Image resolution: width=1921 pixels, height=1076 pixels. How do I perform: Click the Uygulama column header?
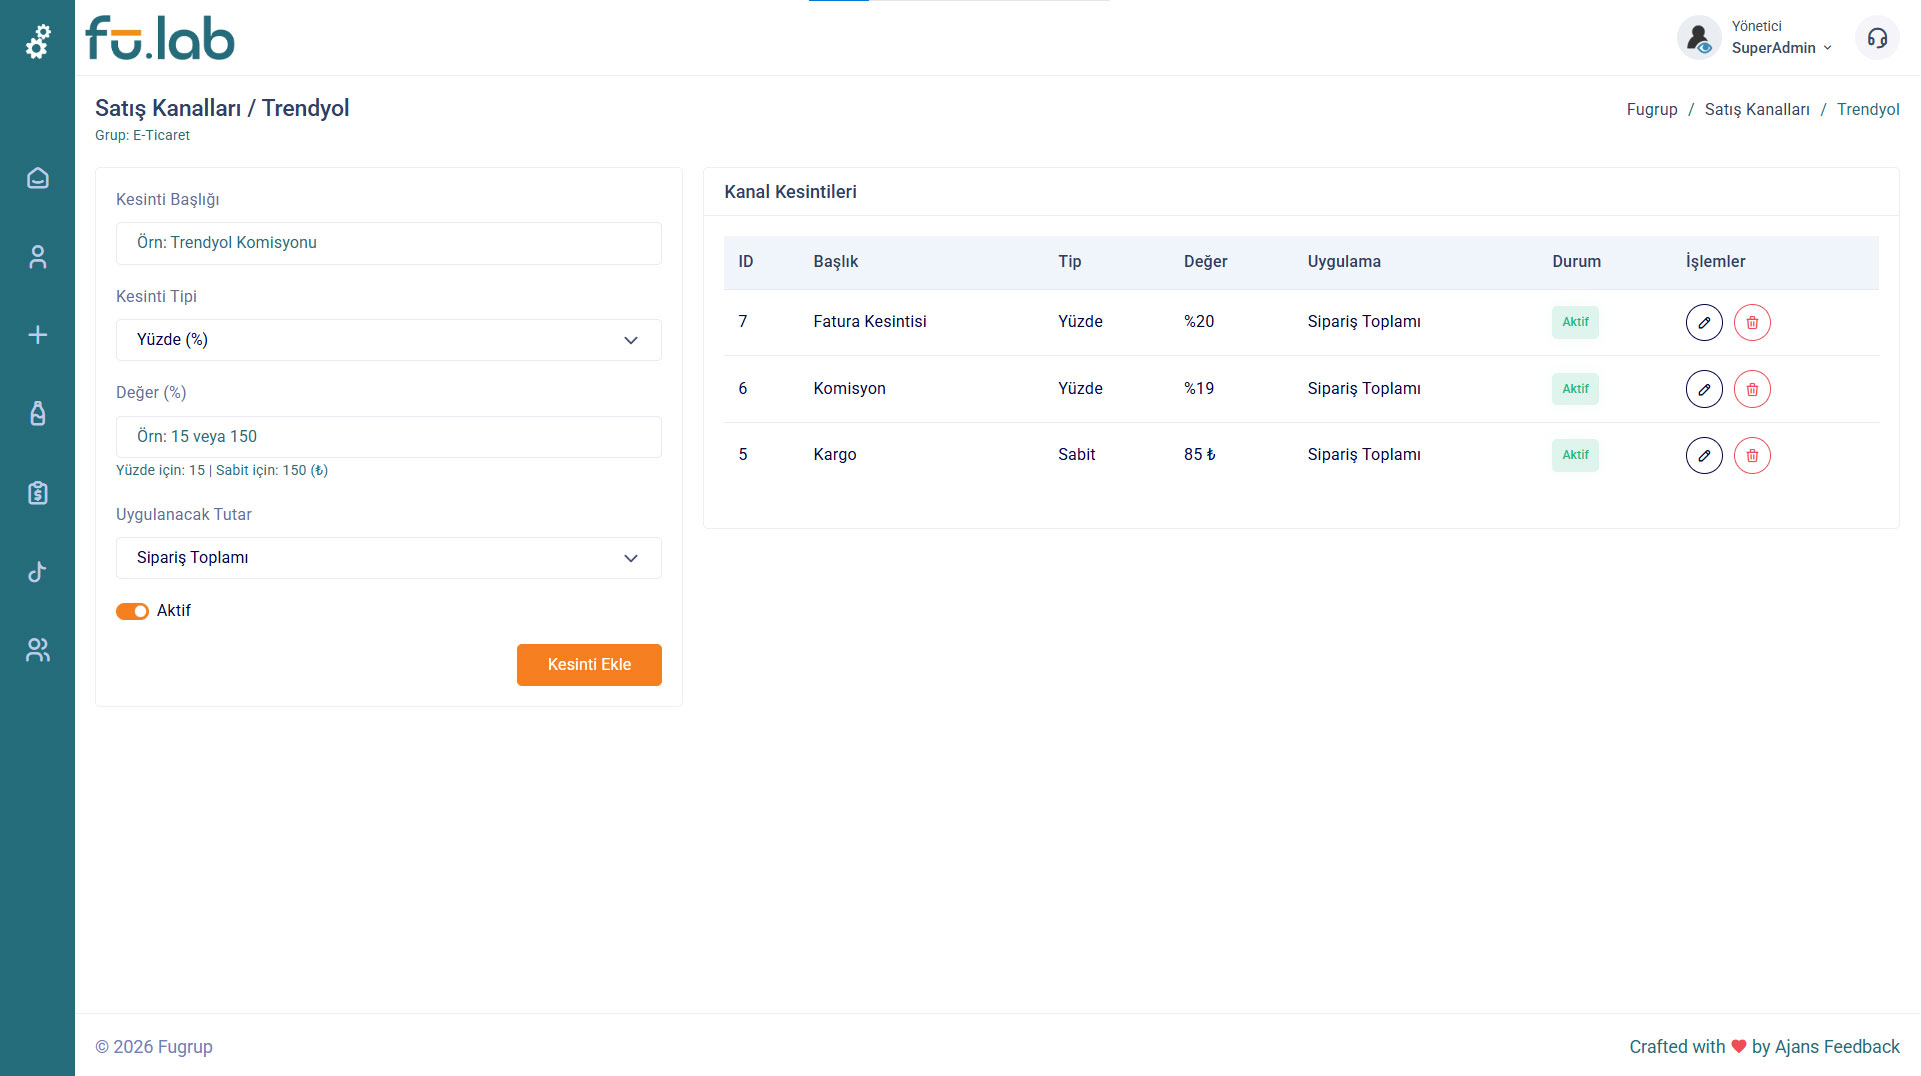pyautogui.click(x=1344, y=262)
